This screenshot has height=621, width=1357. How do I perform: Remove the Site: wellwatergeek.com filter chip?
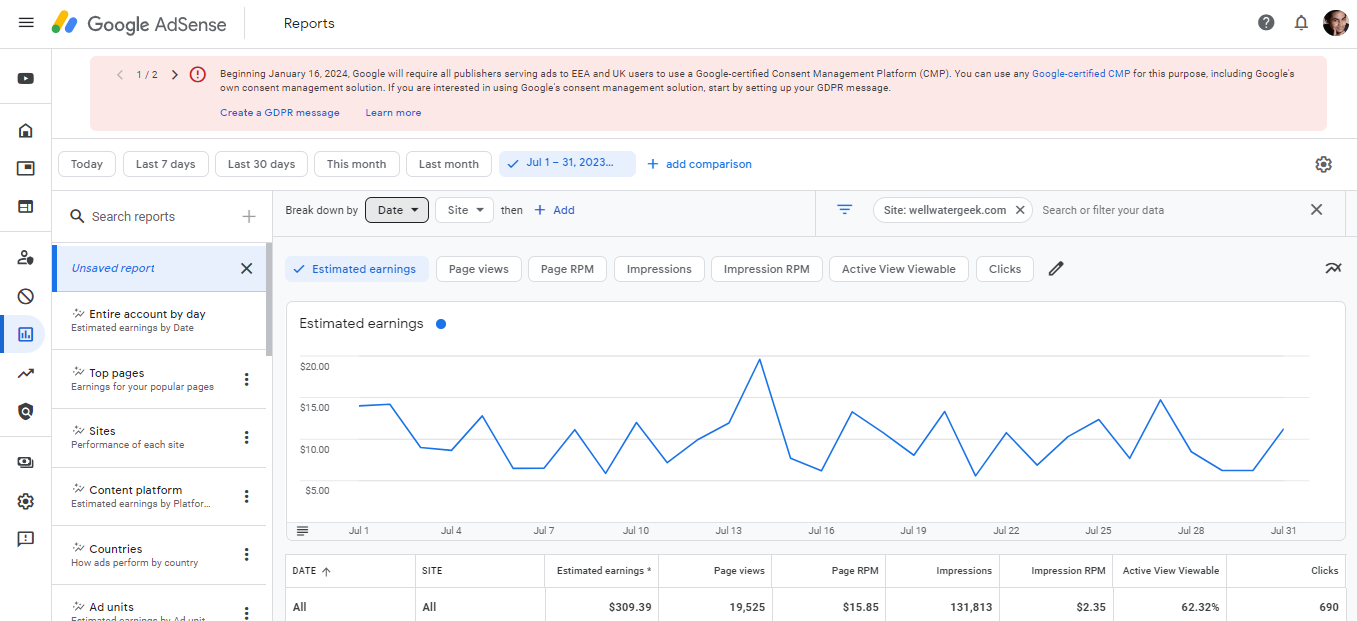point(1020,210)
